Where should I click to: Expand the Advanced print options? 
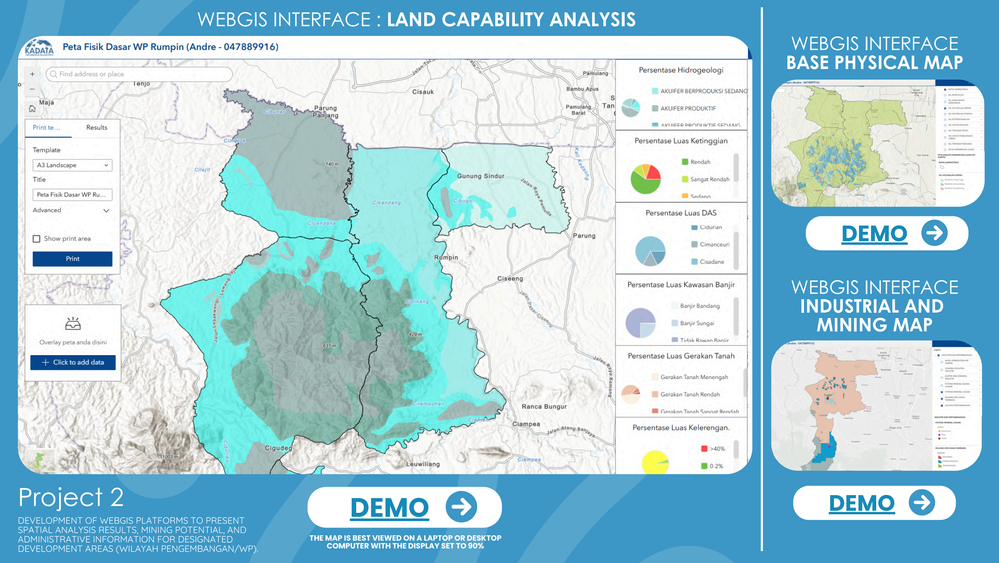(72, 210)
